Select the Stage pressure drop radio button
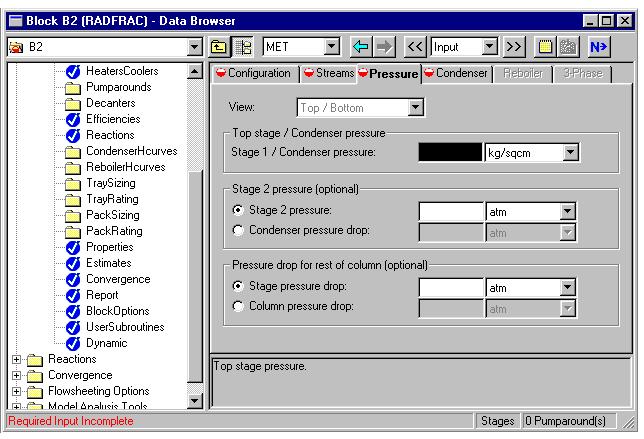The height and width of the screenshot is (439, 644). [238, 286]
